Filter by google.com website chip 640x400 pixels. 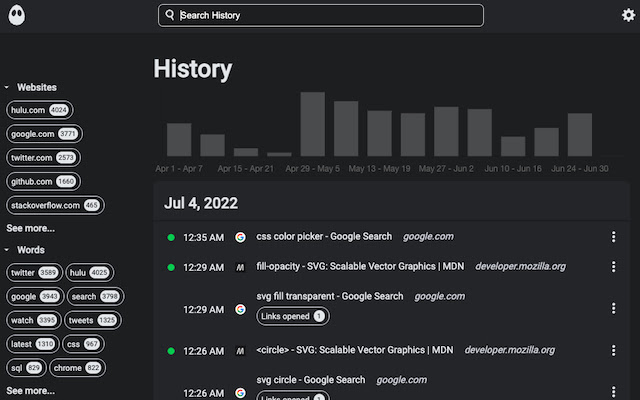click(44, 134)
